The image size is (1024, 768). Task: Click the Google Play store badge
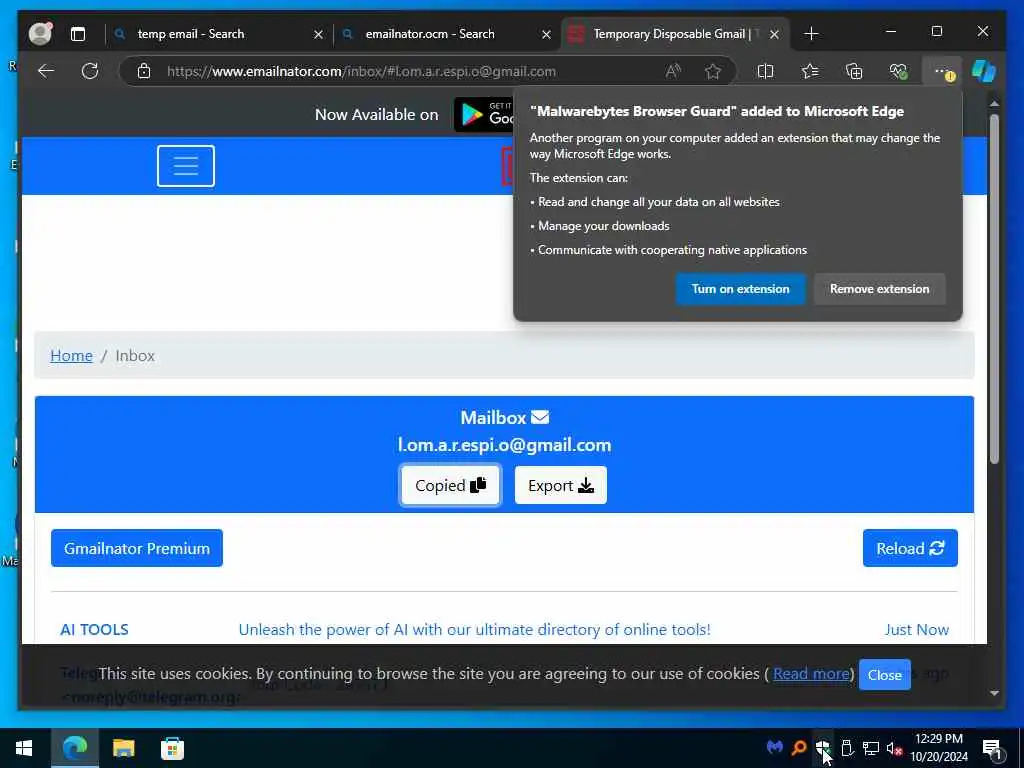(484, 114)
